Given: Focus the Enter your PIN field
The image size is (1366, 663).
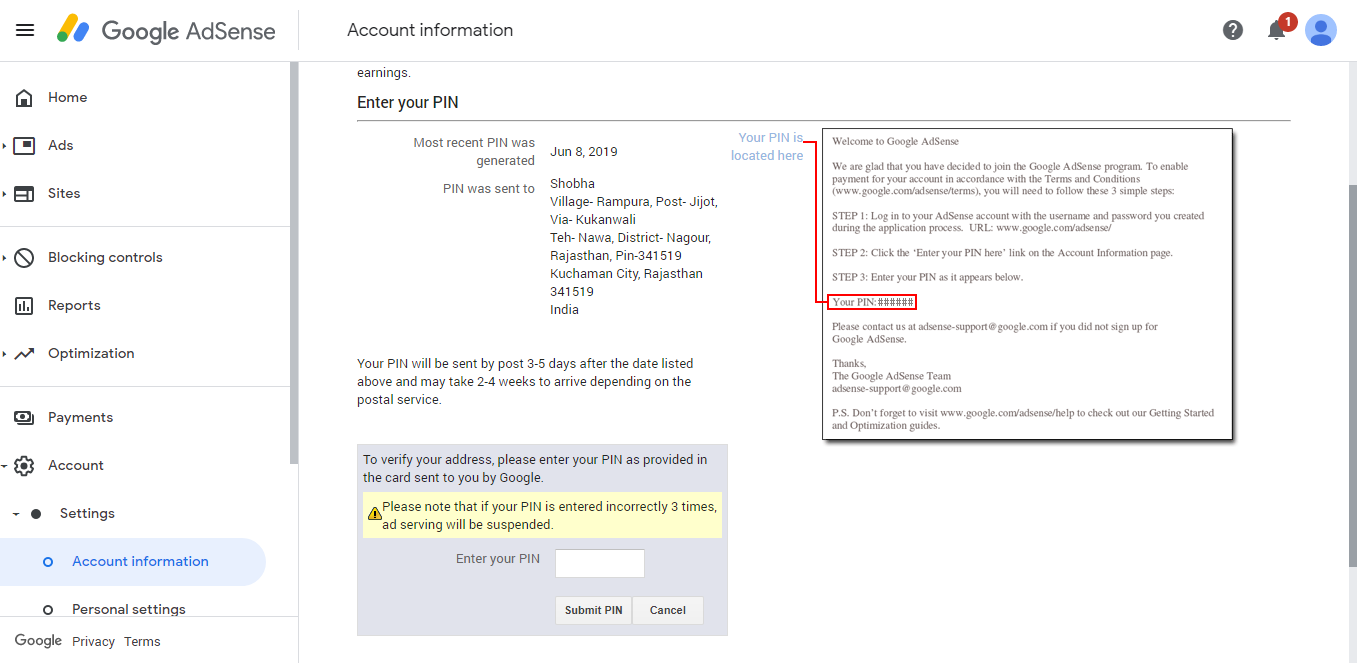Looking at the screenshot, I should pos(600,563).
